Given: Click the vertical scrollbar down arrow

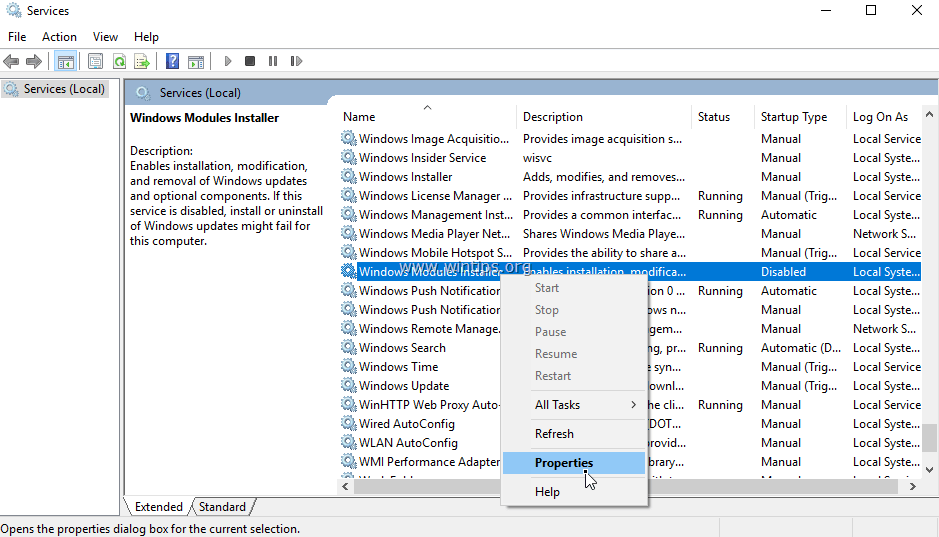Looking at the screenshot, I should click(x=929, y=470).
